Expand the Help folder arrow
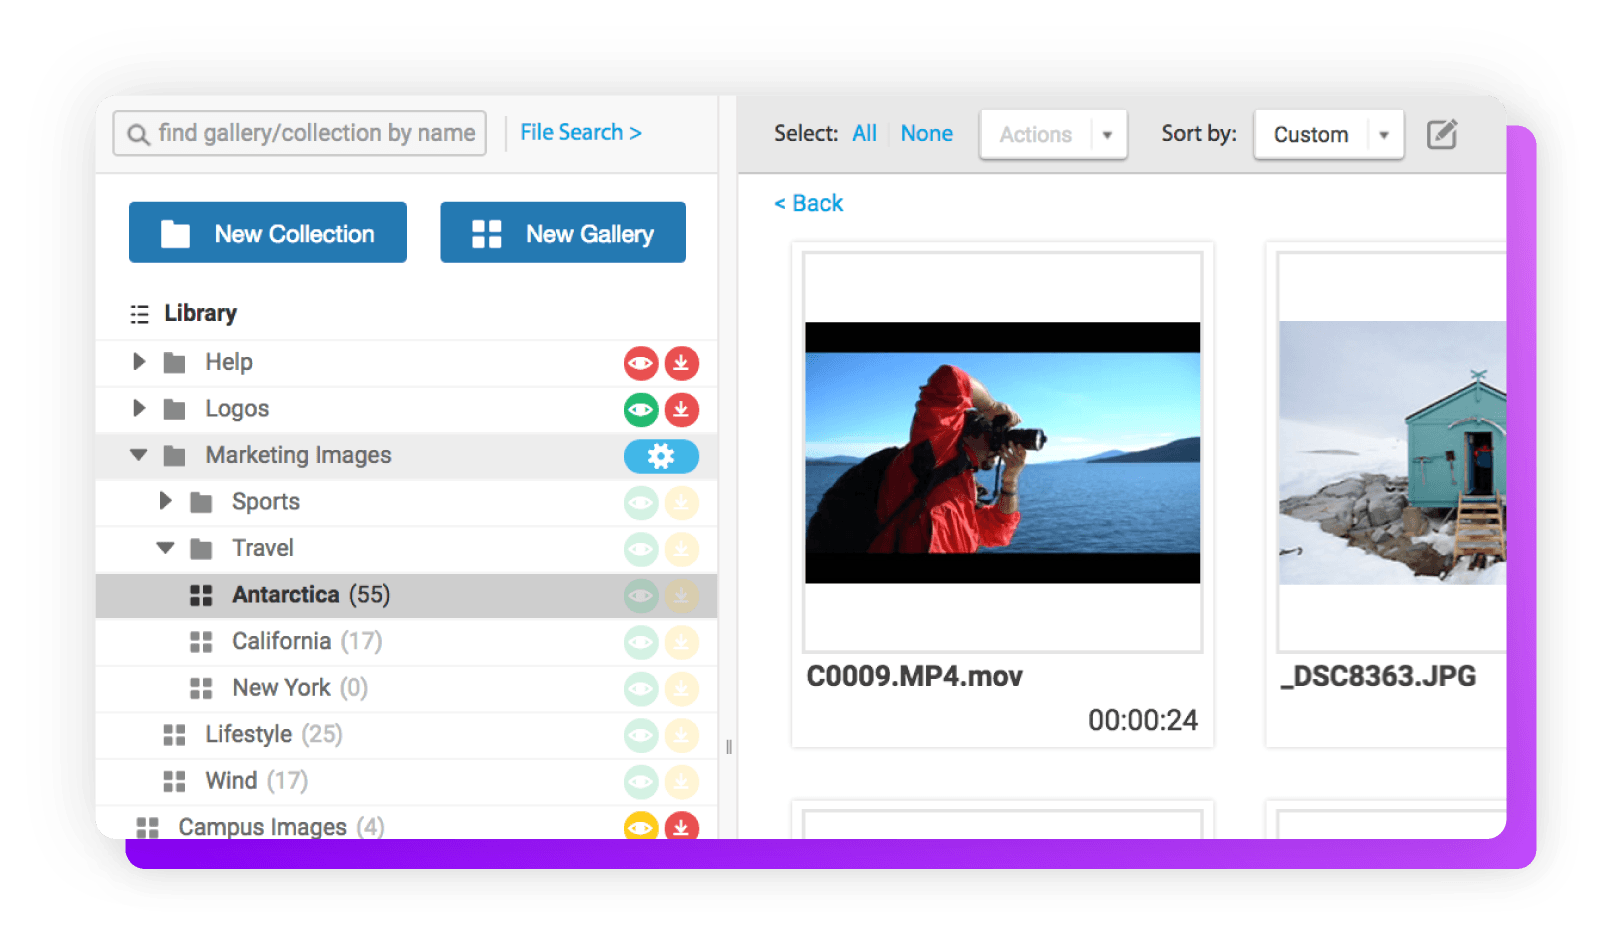 click(x=139, y=361)
